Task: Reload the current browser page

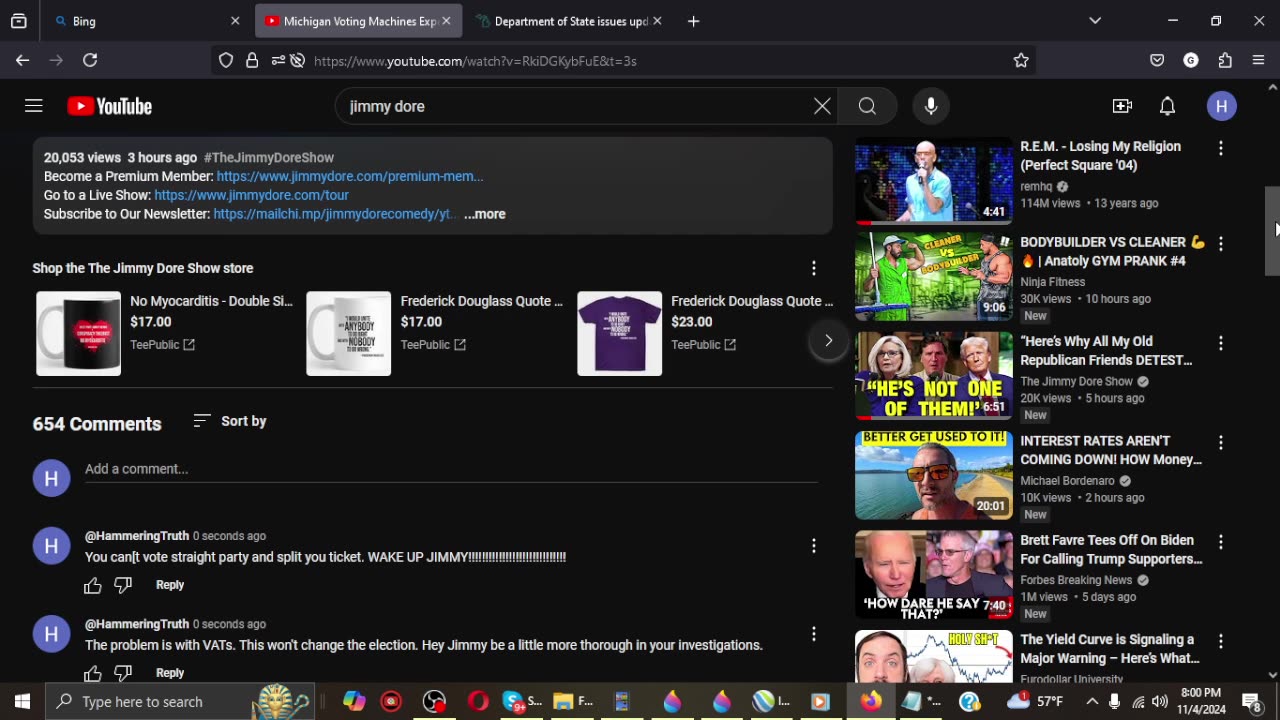Action: (90, 60)
